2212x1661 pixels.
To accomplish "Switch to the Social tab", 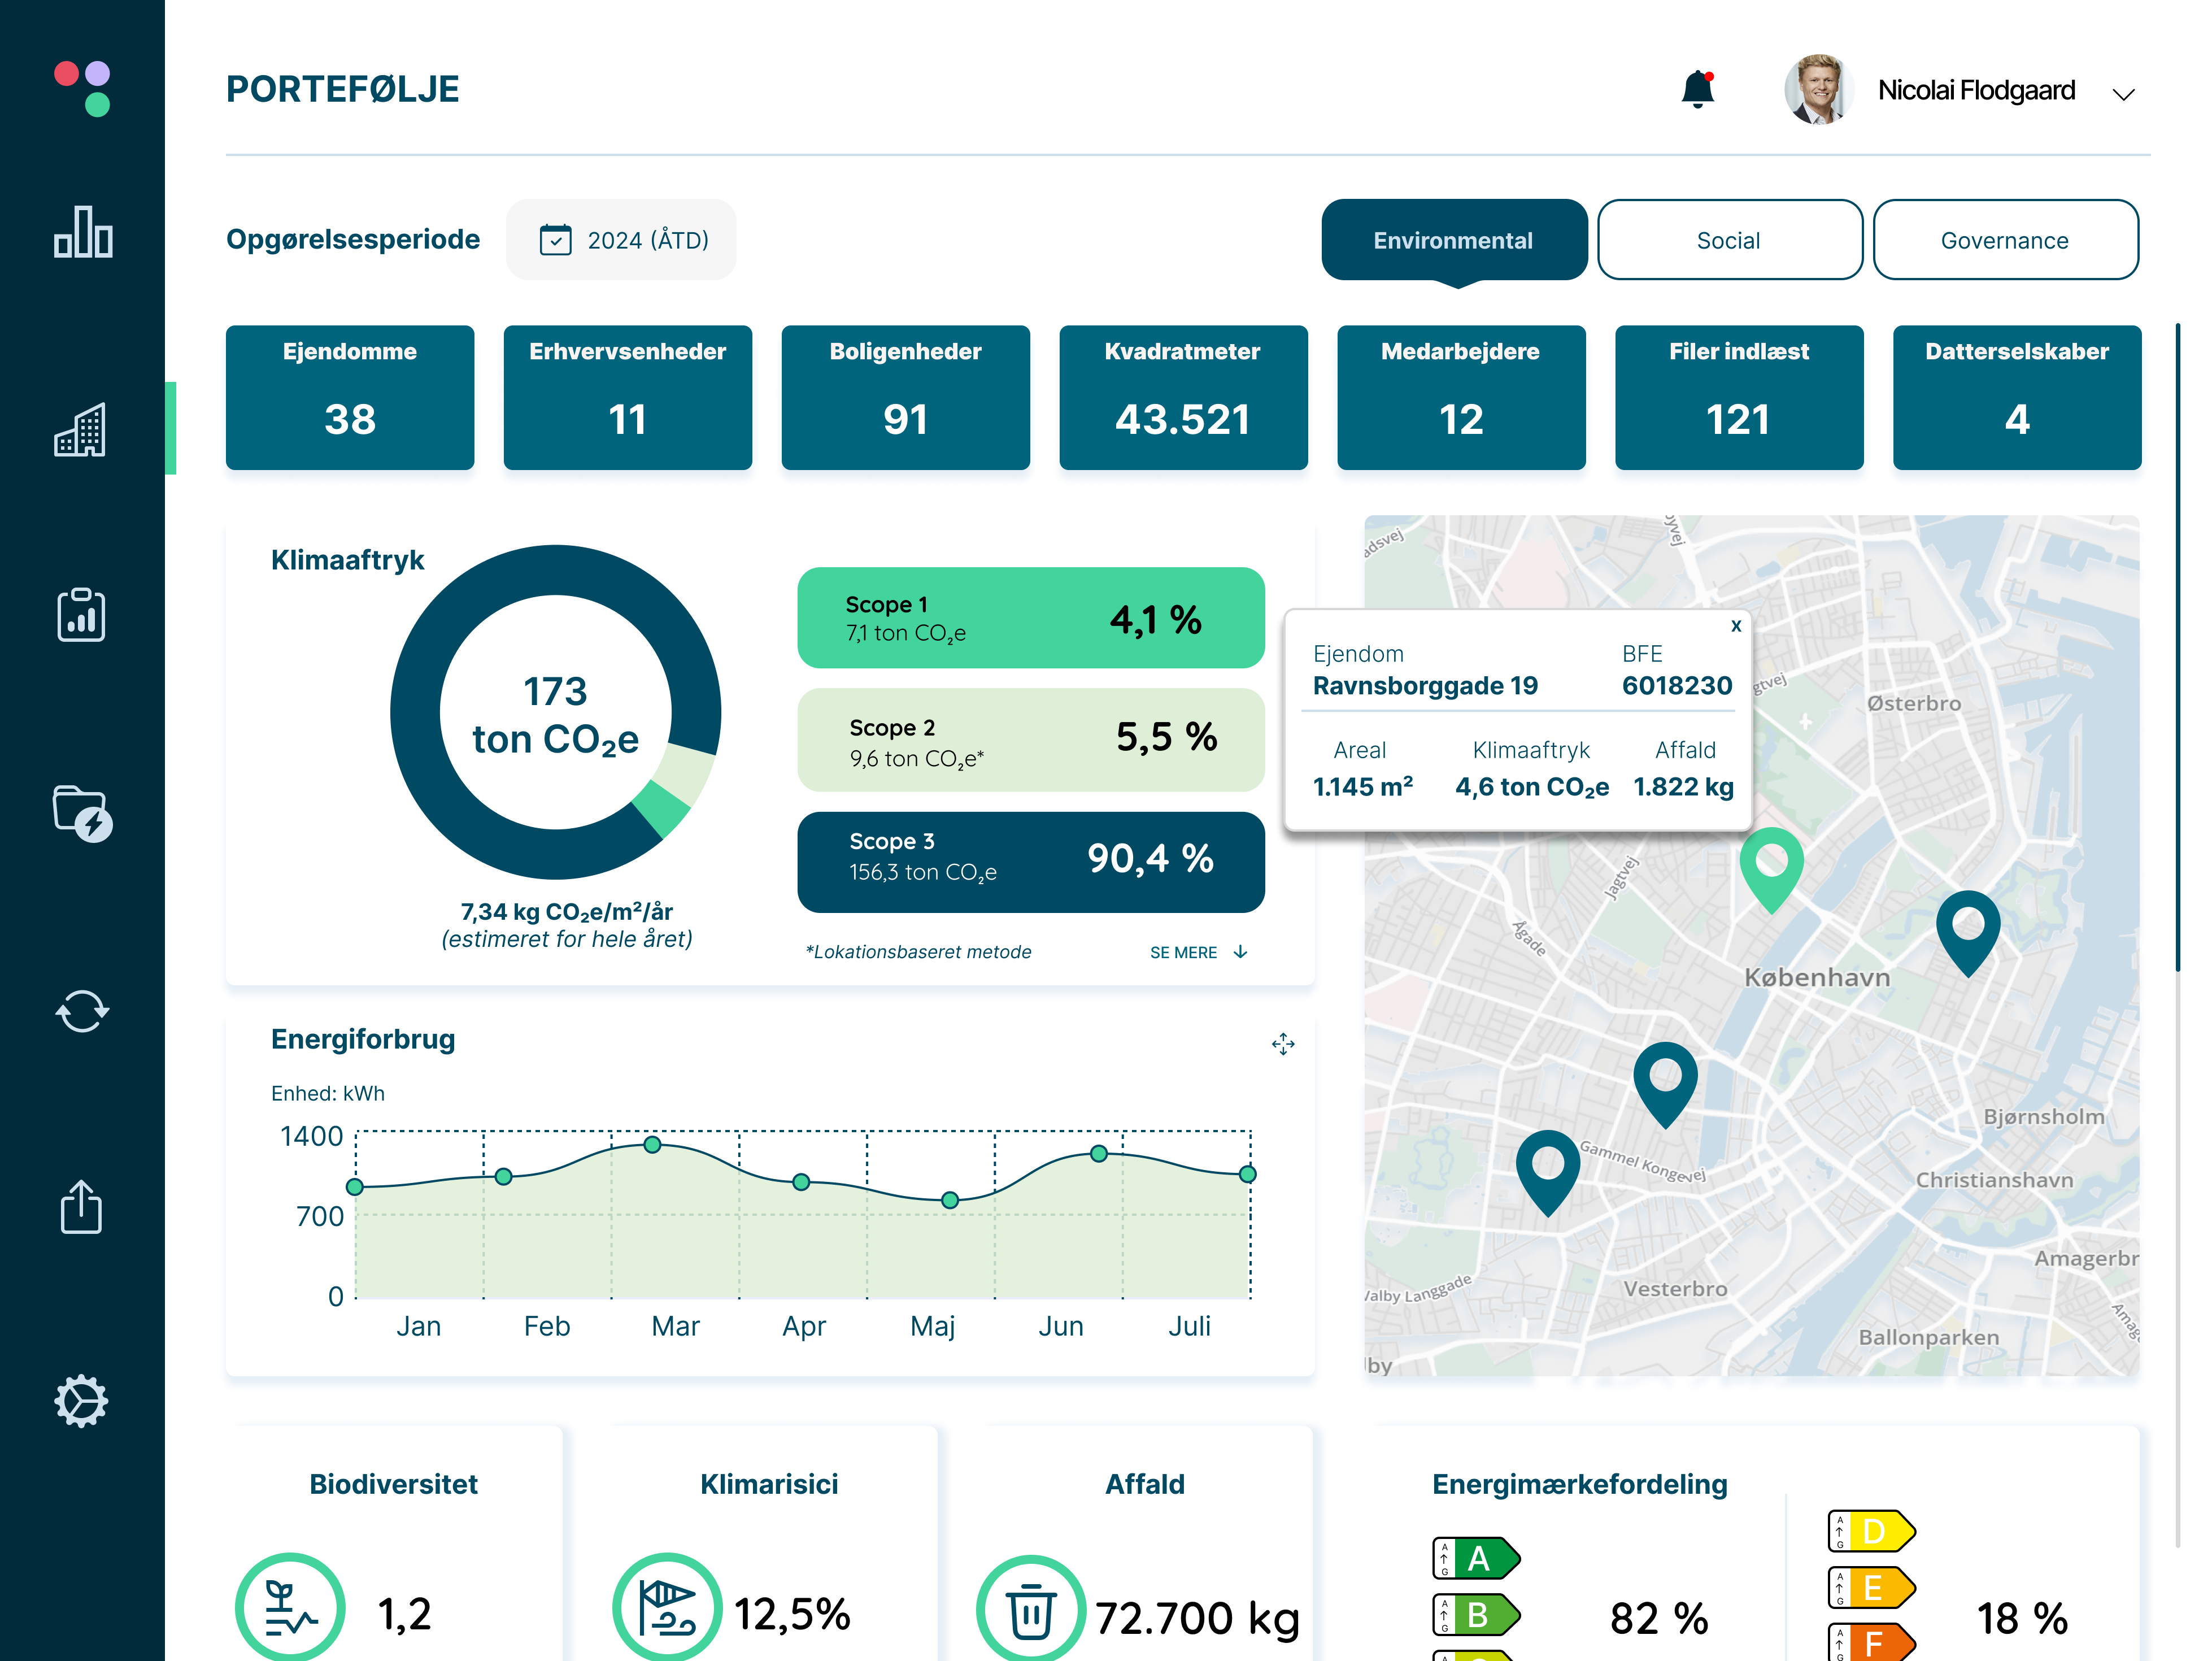I will 1729,240.
